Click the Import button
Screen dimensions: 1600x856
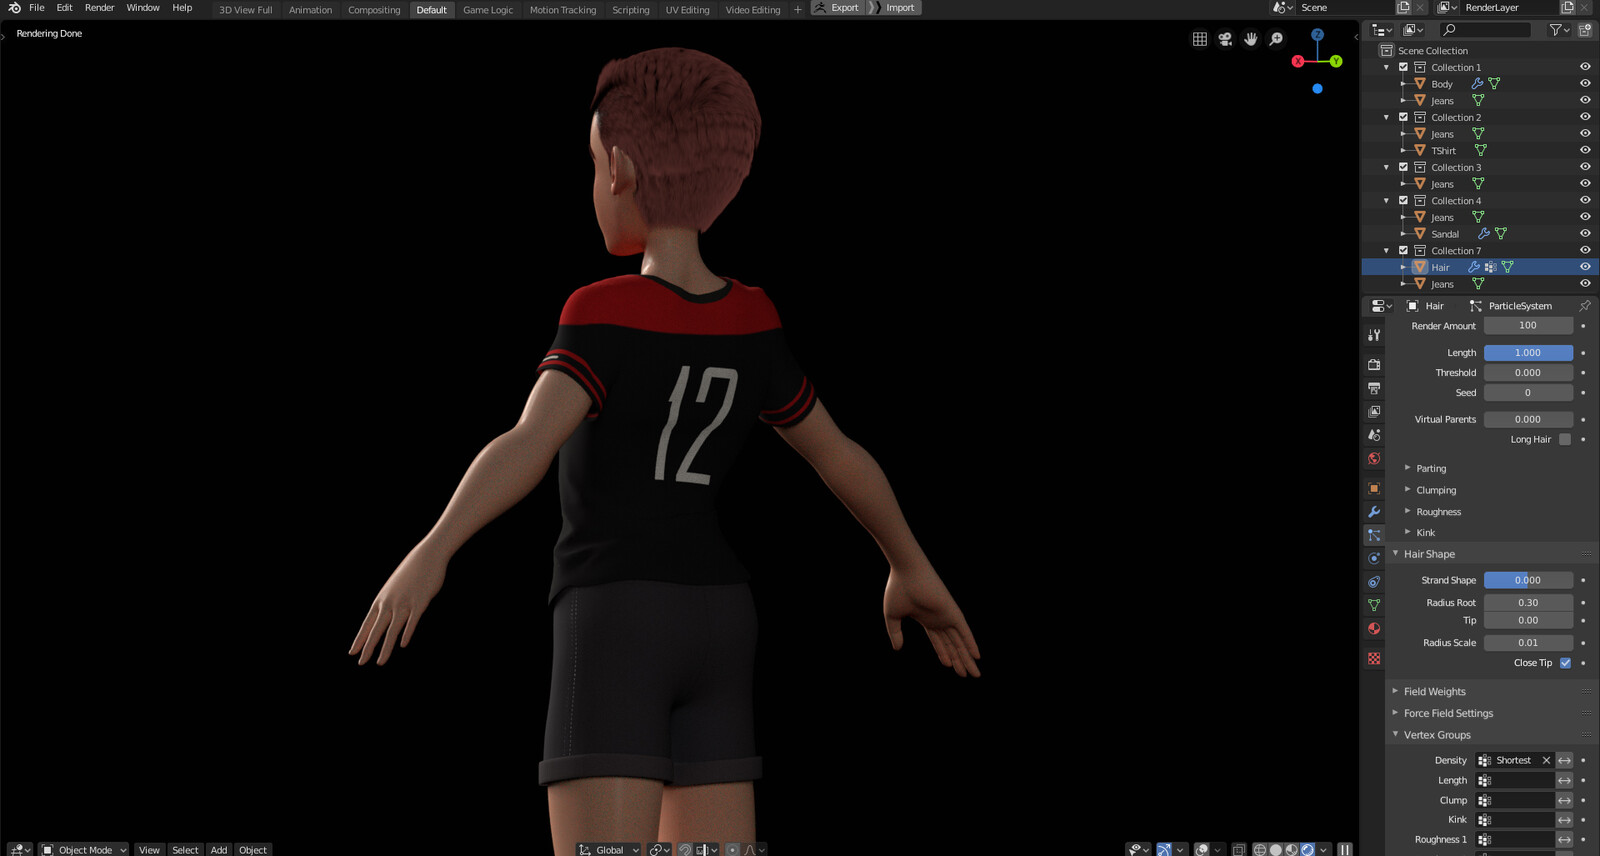point(893,8)
